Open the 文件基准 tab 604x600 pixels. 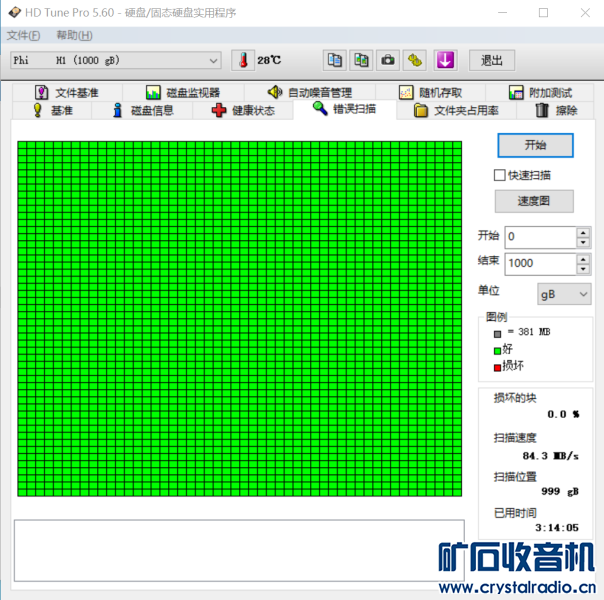click(67, 92)
